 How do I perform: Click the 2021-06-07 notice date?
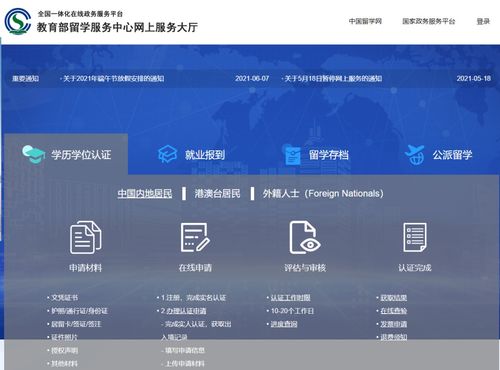point(252,79)
